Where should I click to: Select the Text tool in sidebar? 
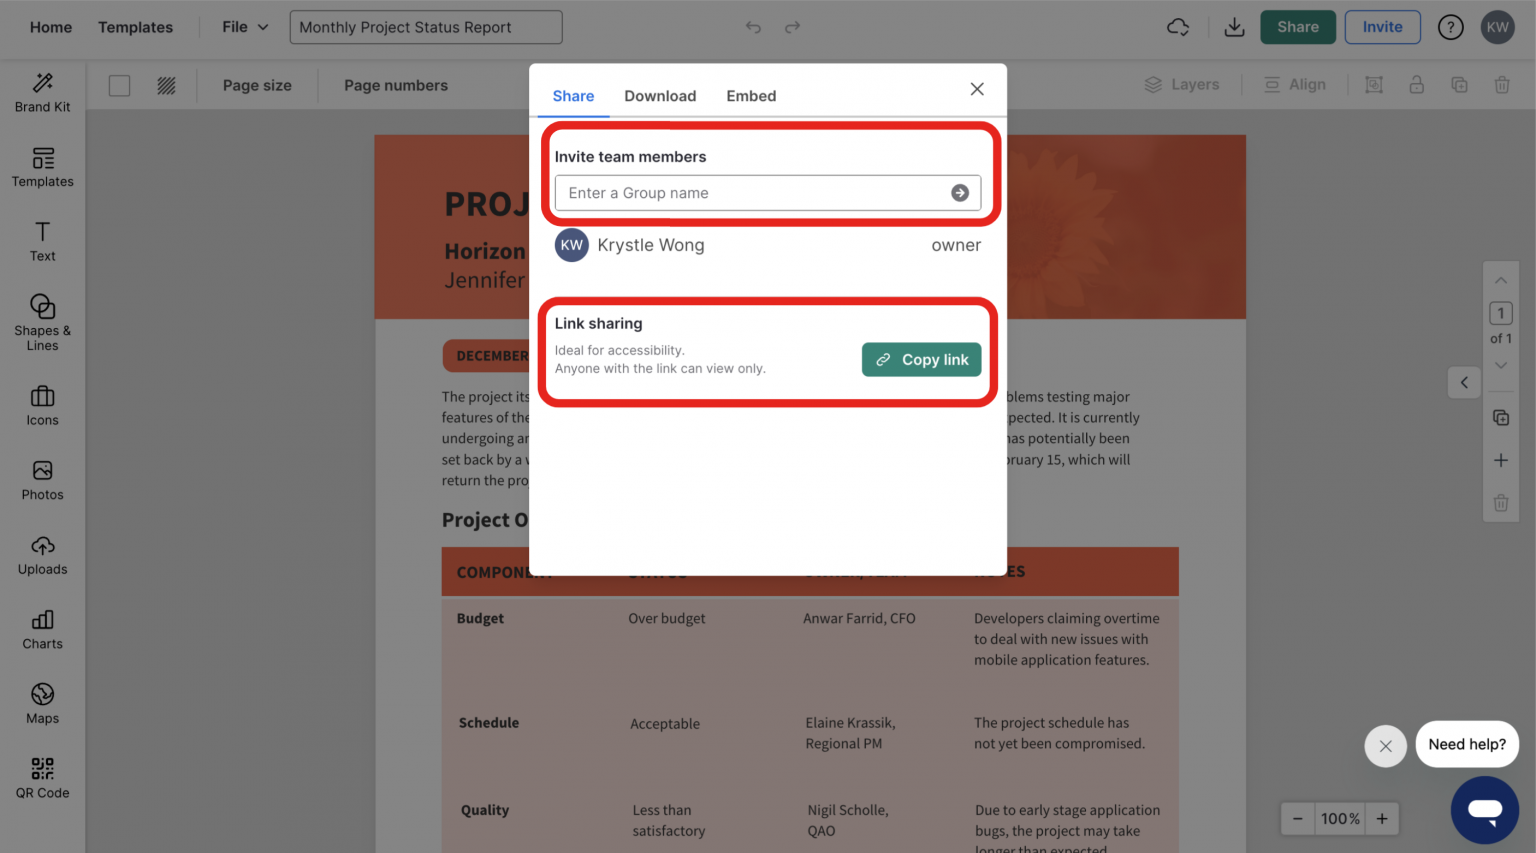(x=42, y=242)
